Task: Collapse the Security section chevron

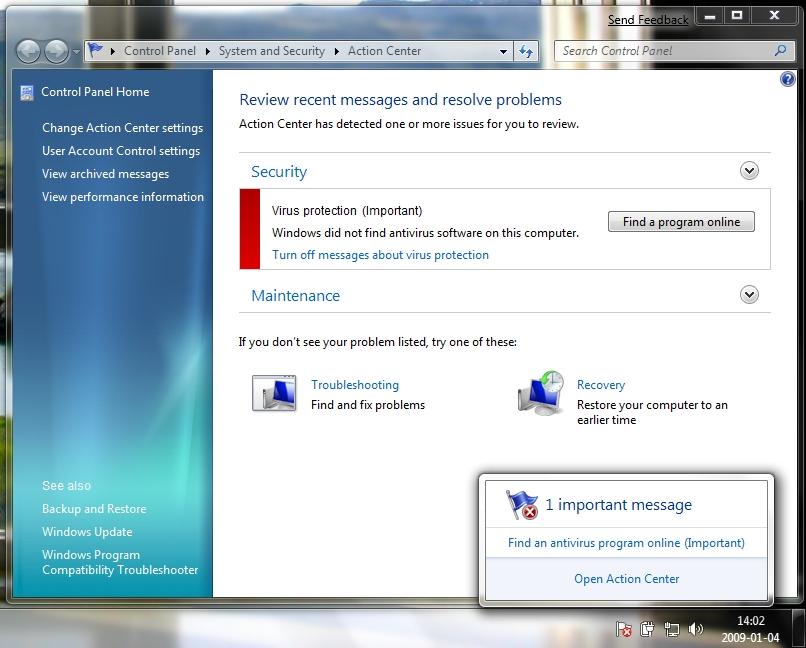Action: (x=749, y=171)
